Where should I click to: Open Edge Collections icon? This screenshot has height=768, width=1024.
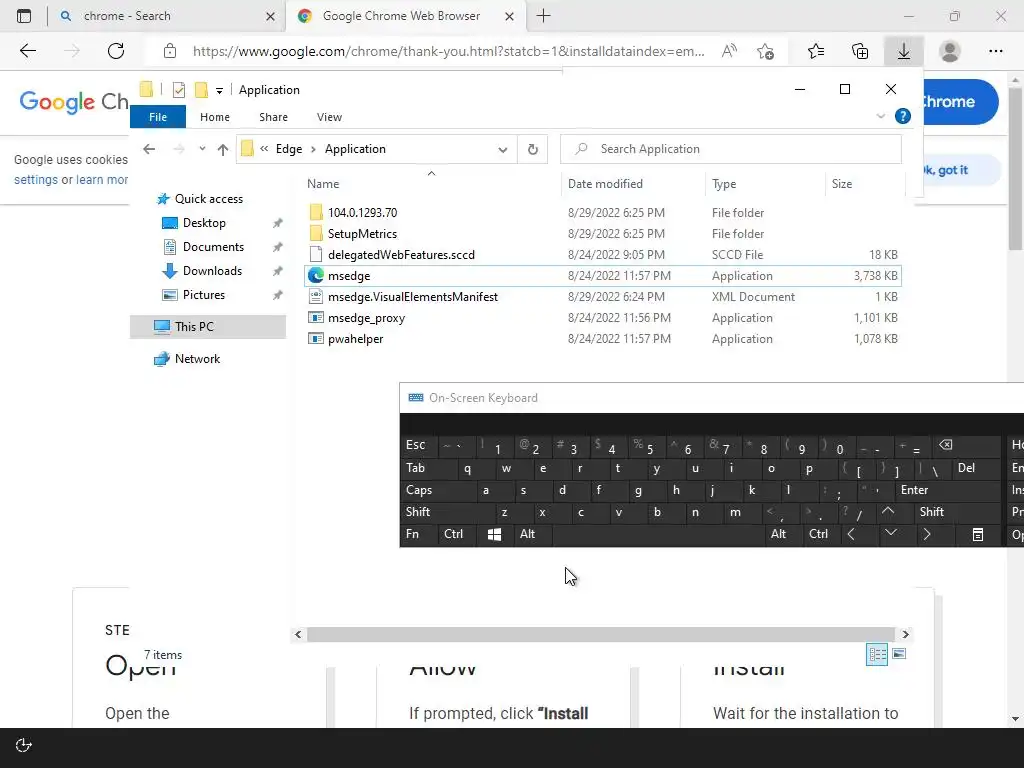click(x=860, y=51)
